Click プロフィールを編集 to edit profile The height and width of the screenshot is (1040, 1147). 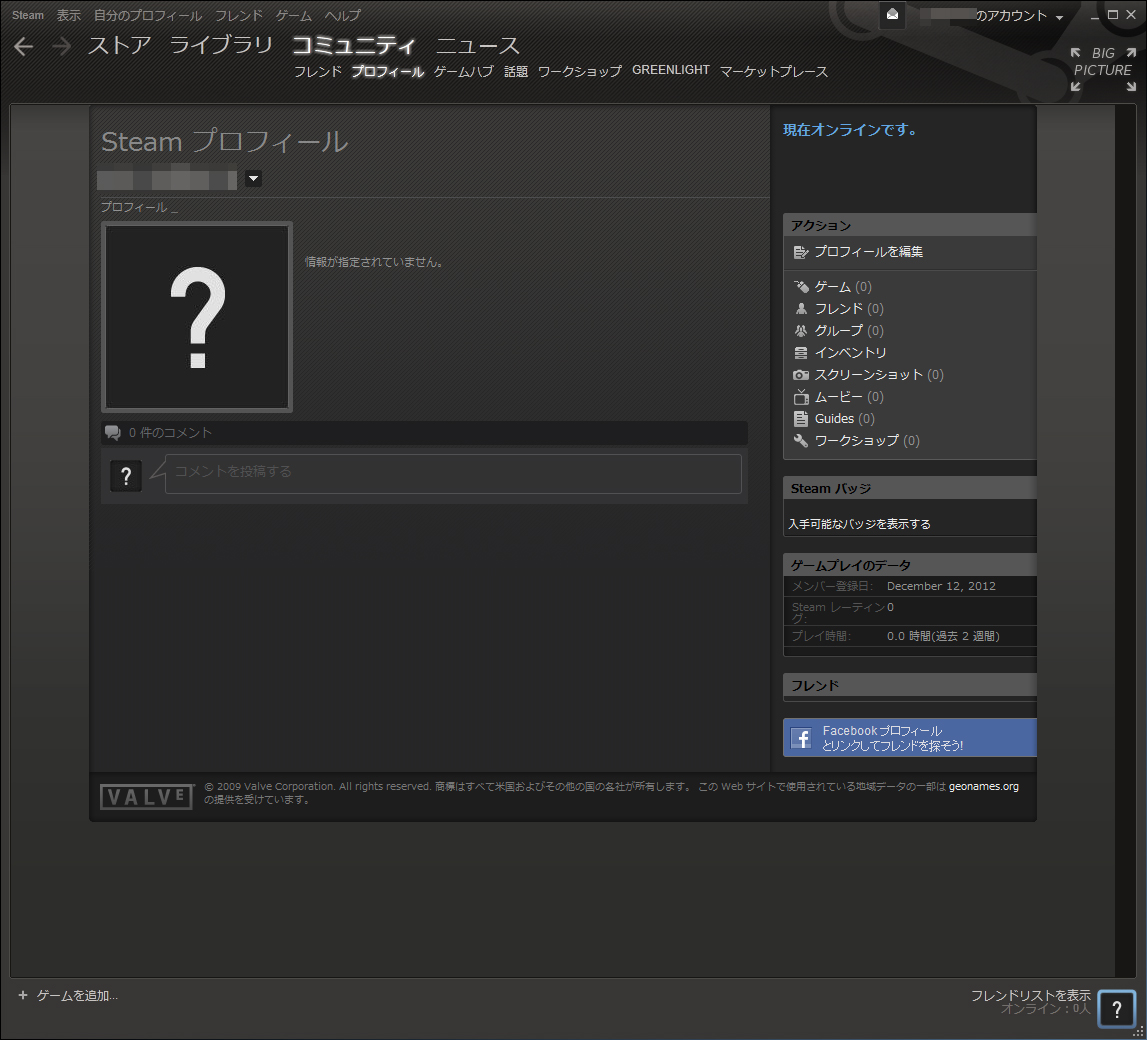tap(867, 252)
